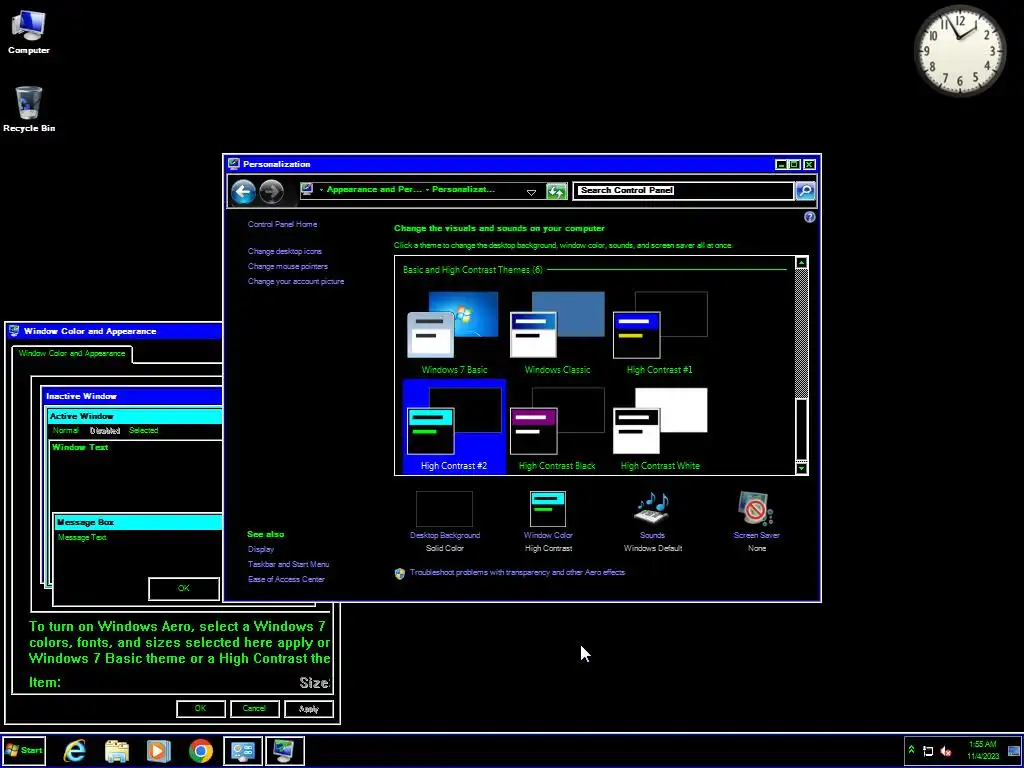Click the Back arrow in Personalization
This screenshot has height=768, width=1024.
click(x=243, y=191)
